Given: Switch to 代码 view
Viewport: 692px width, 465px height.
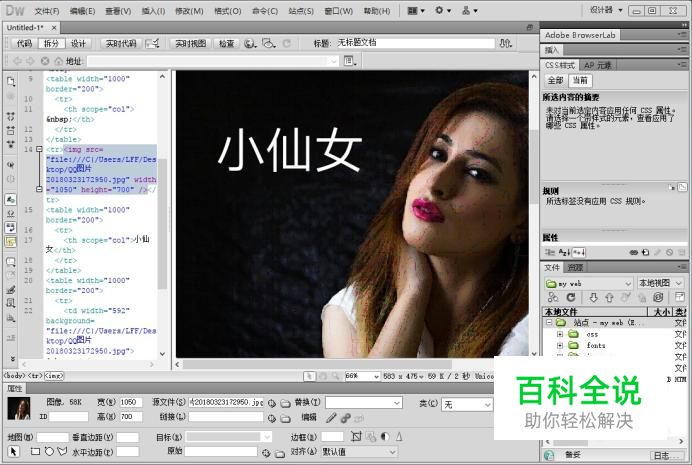Looking at the screenshot, I should pyautogui.click(x=24, y=43).
